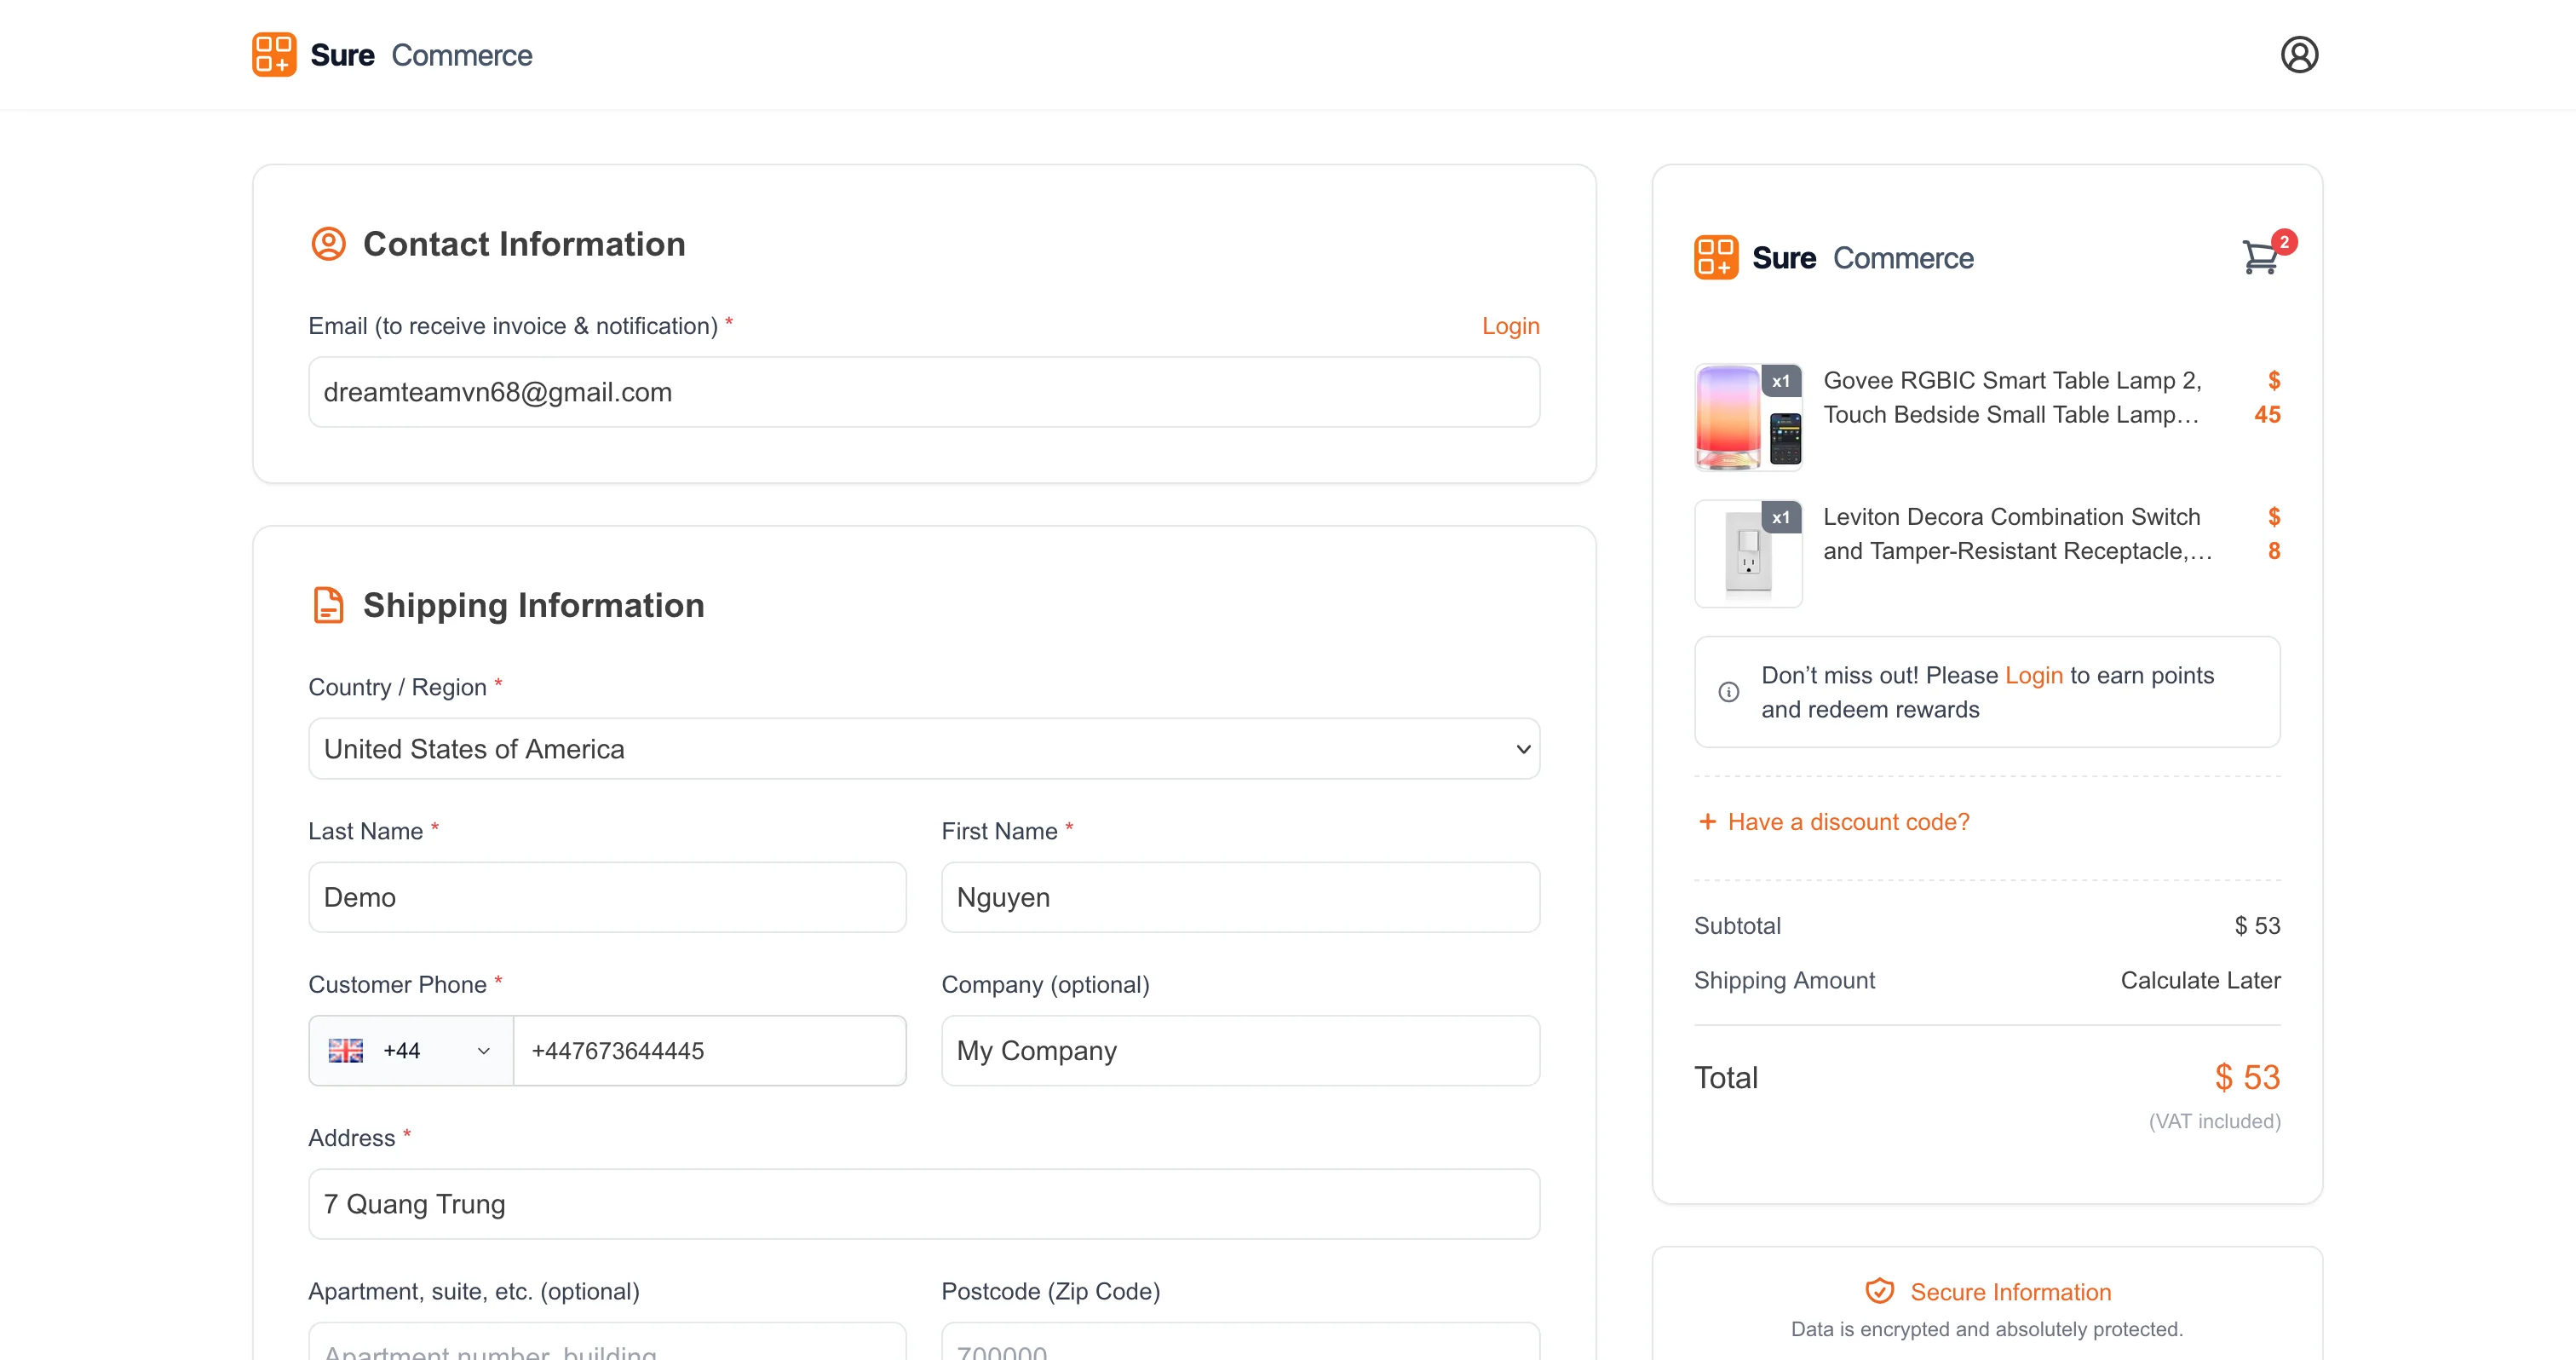Click the UK flag in phone field
The image size is (2576, 1360).
point(346,1050)
